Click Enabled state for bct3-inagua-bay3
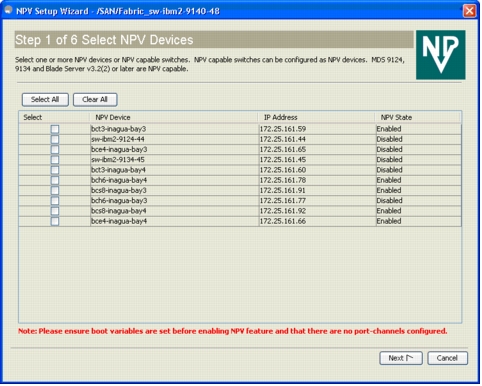The image size is (482, 386). pyautogui.click(x=389, y=129)
